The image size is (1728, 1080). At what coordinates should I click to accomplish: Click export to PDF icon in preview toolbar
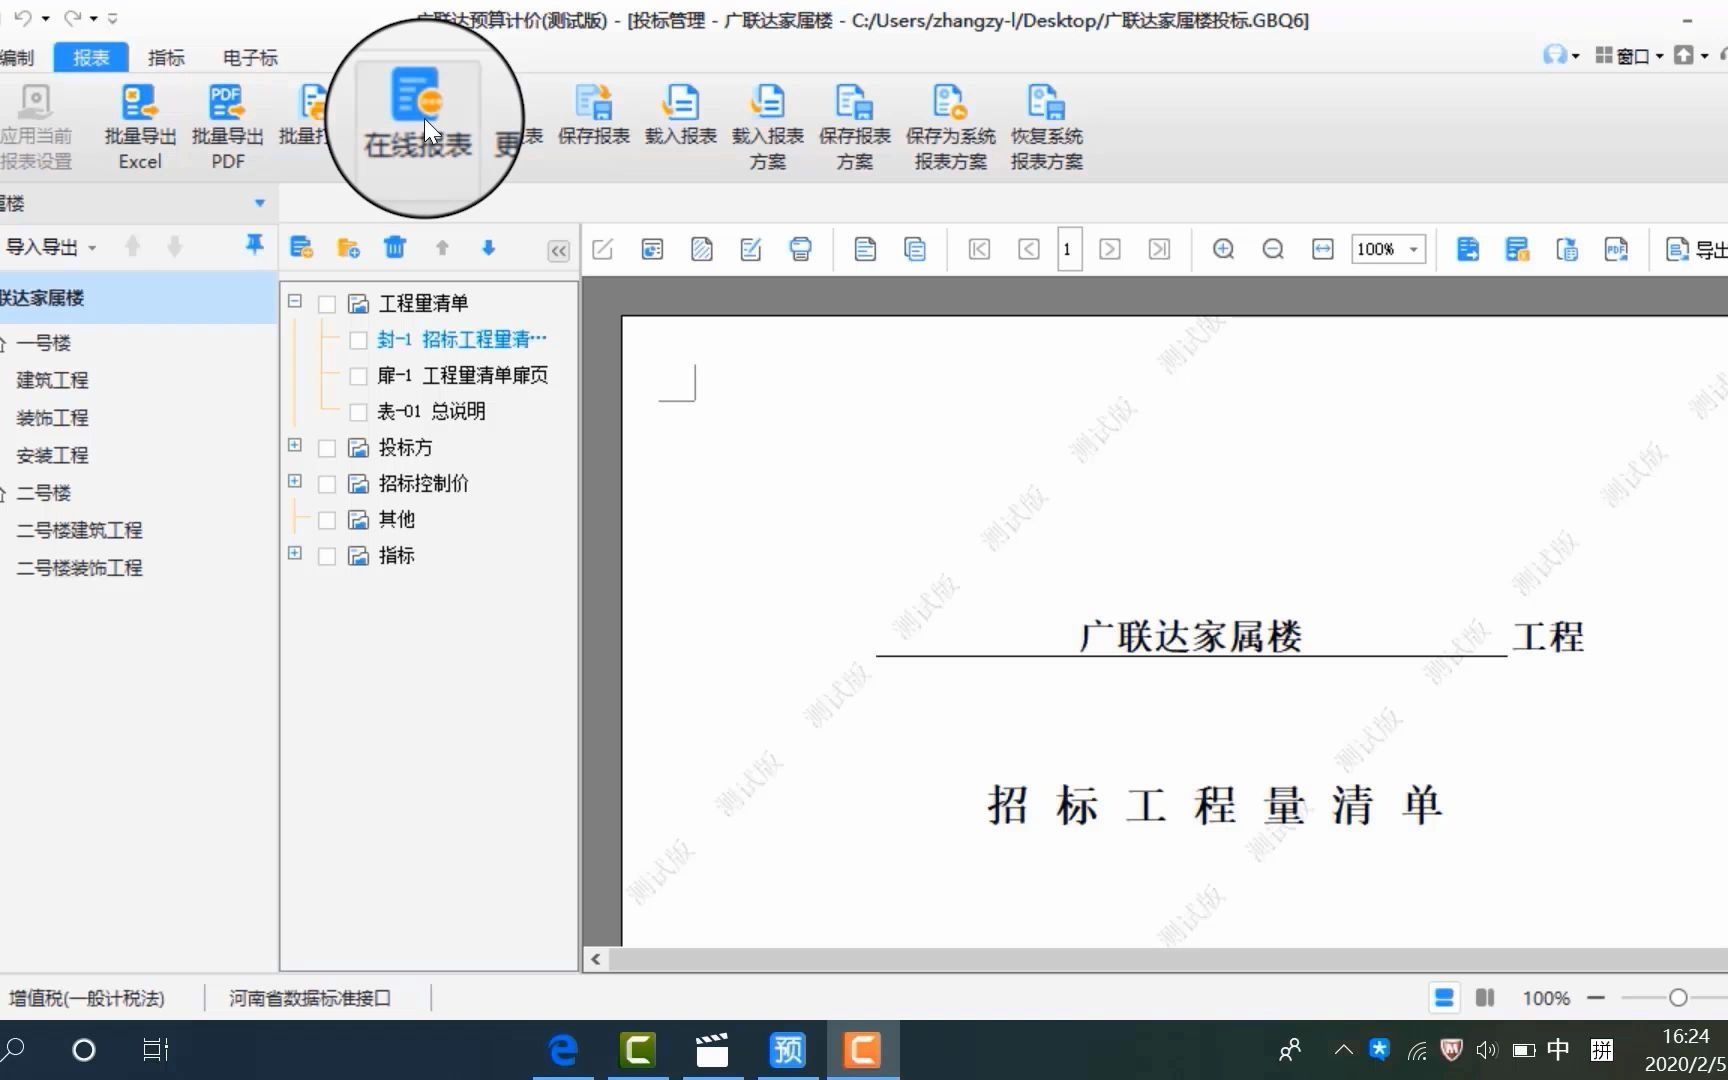(1616, 249)
